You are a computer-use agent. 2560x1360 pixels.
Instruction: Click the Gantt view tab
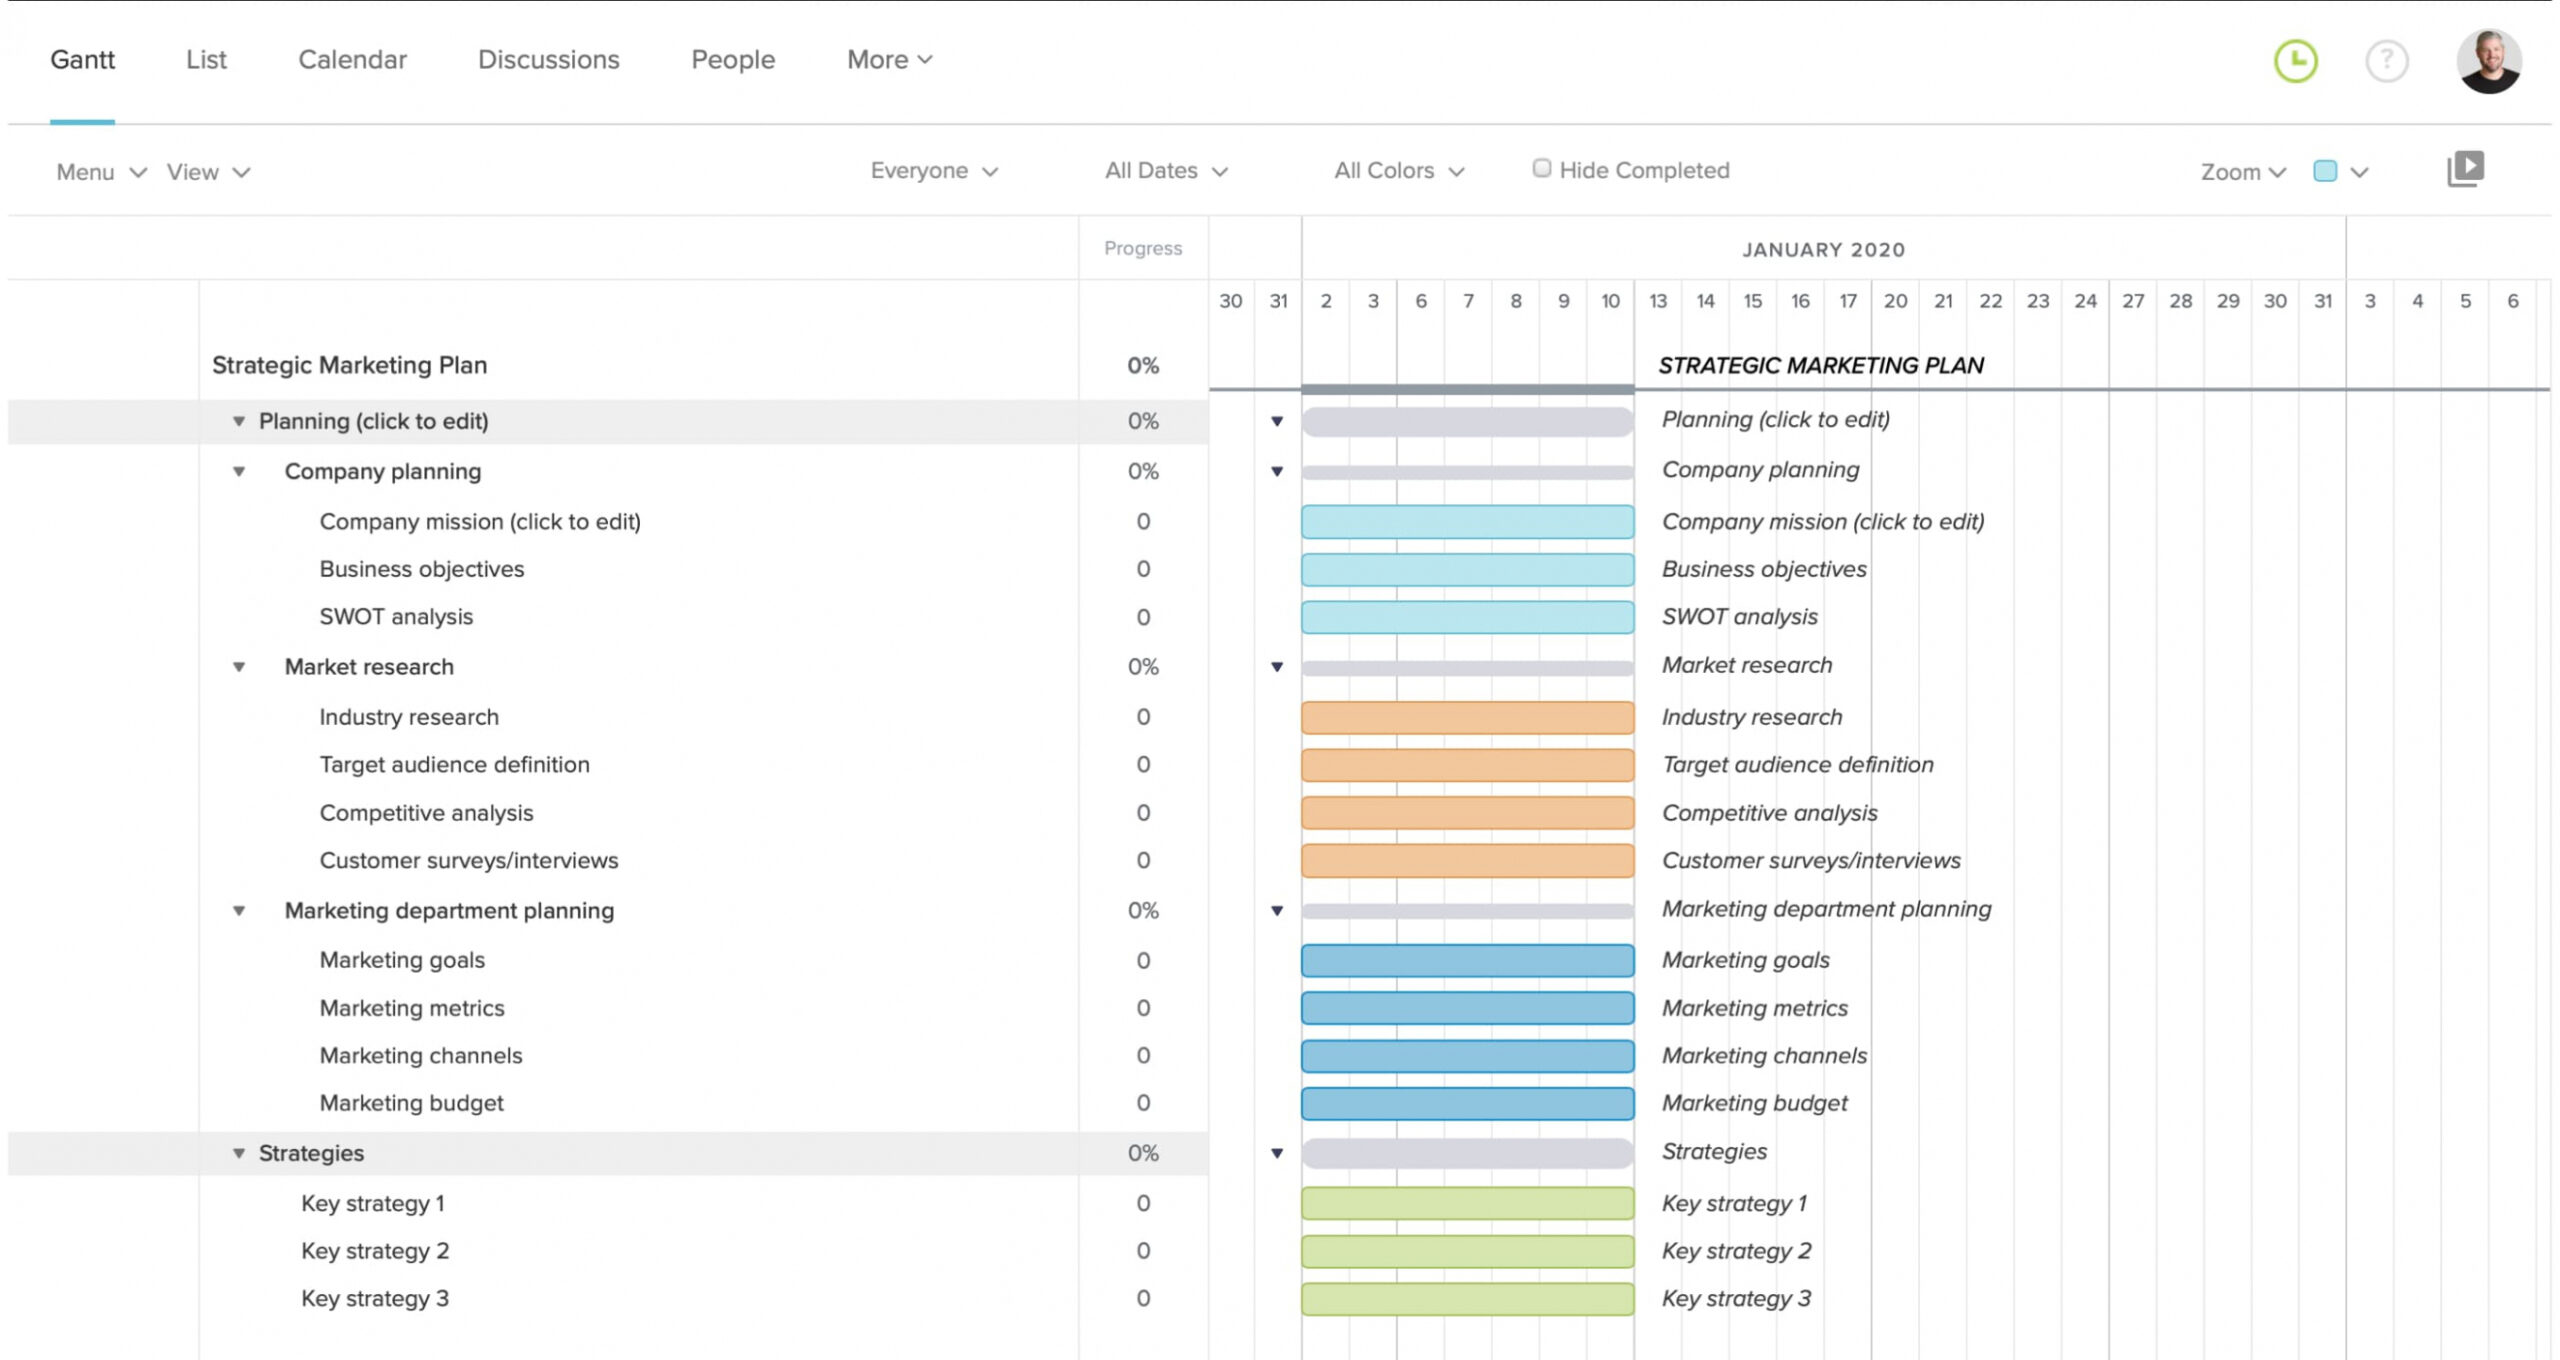point(81,59)
